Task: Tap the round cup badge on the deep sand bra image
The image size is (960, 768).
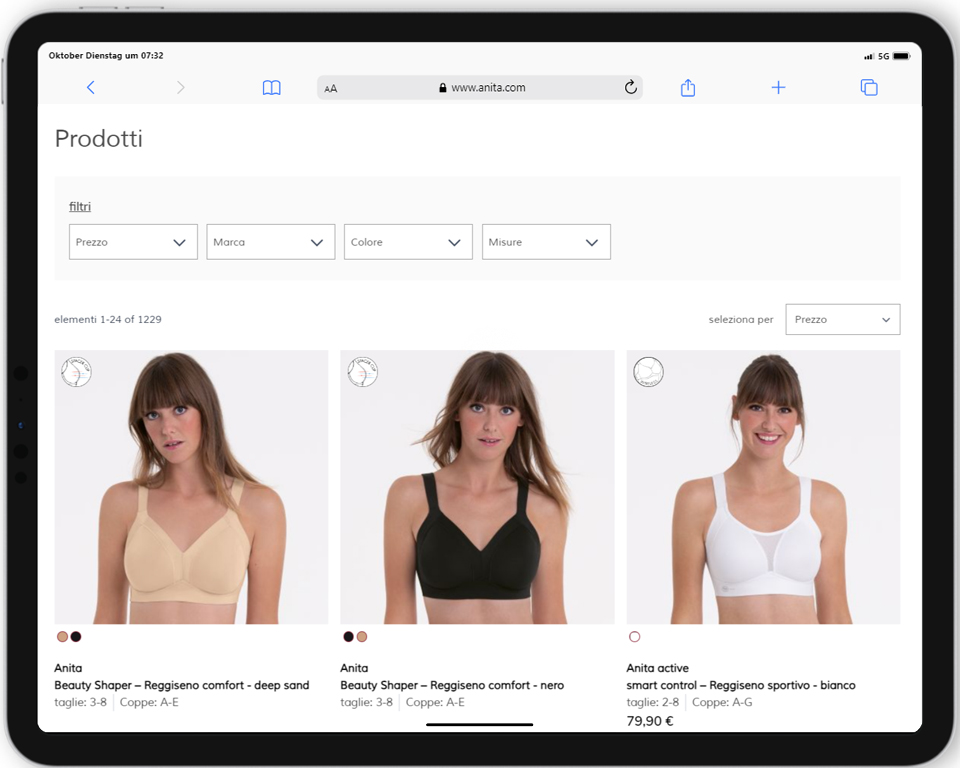Action: pos(76,372)
